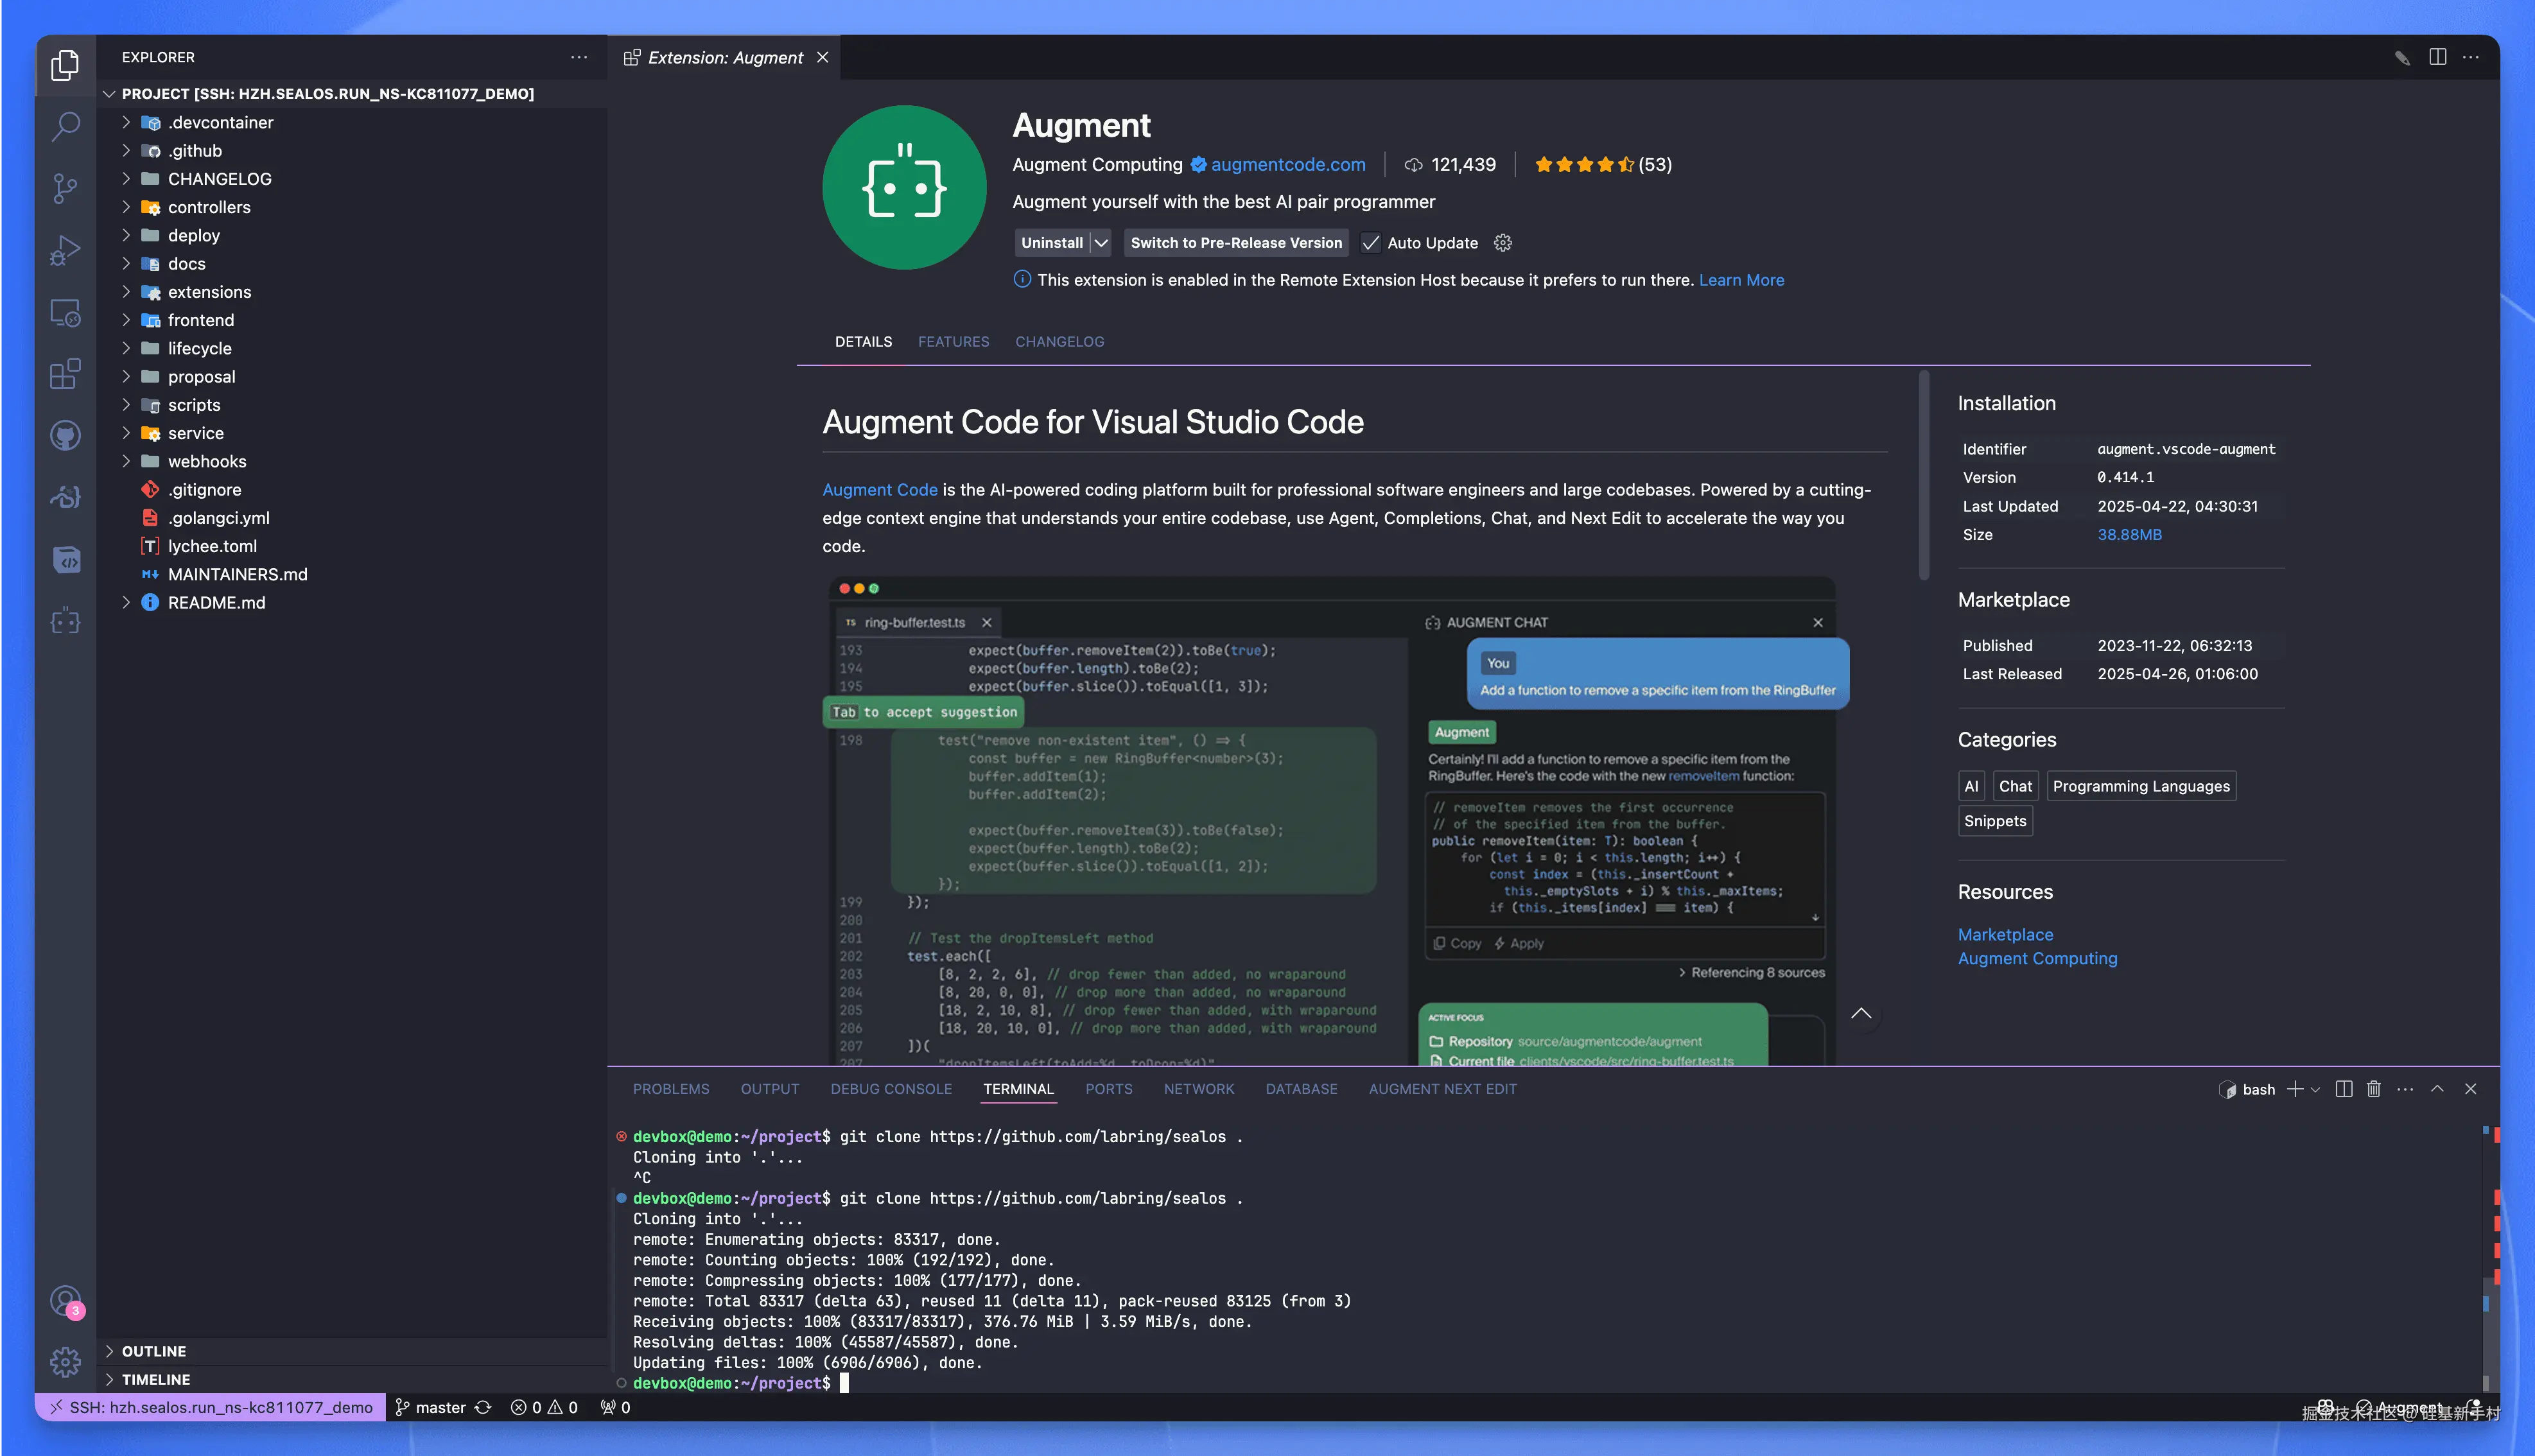Open Run and Debug view
The width and height of the screenshot is (2535, 1456).
(x=65, y=250)
